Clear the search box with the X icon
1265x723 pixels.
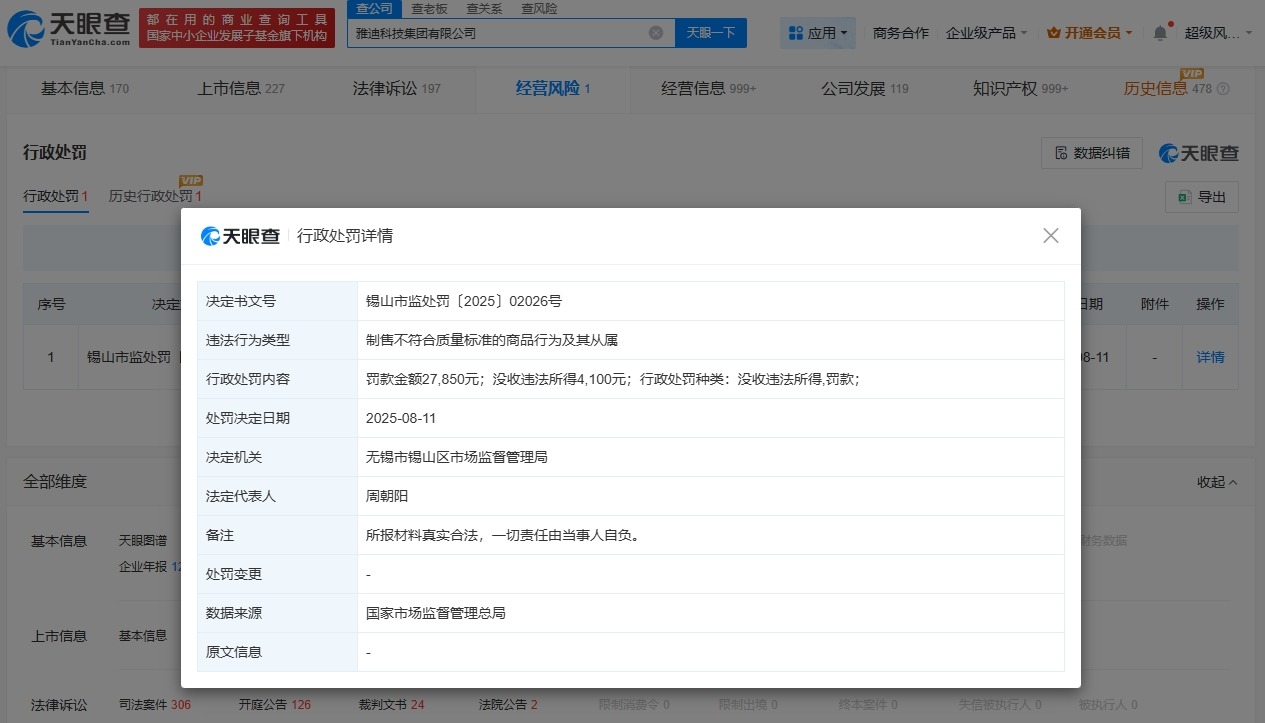[x=656, y=33]
